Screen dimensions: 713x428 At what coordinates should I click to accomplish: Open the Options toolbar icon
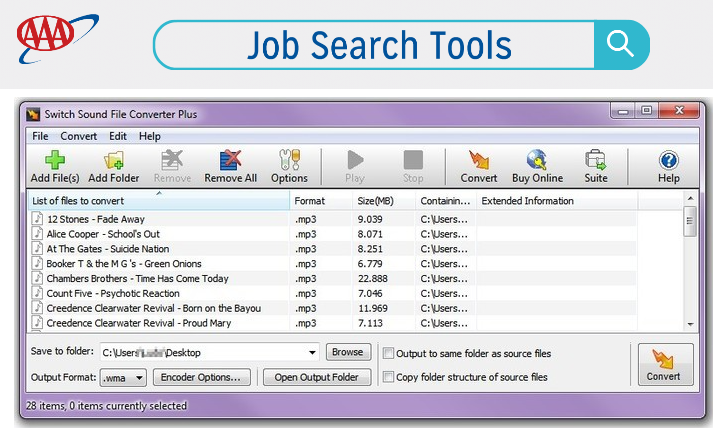[x=289, y=160]
